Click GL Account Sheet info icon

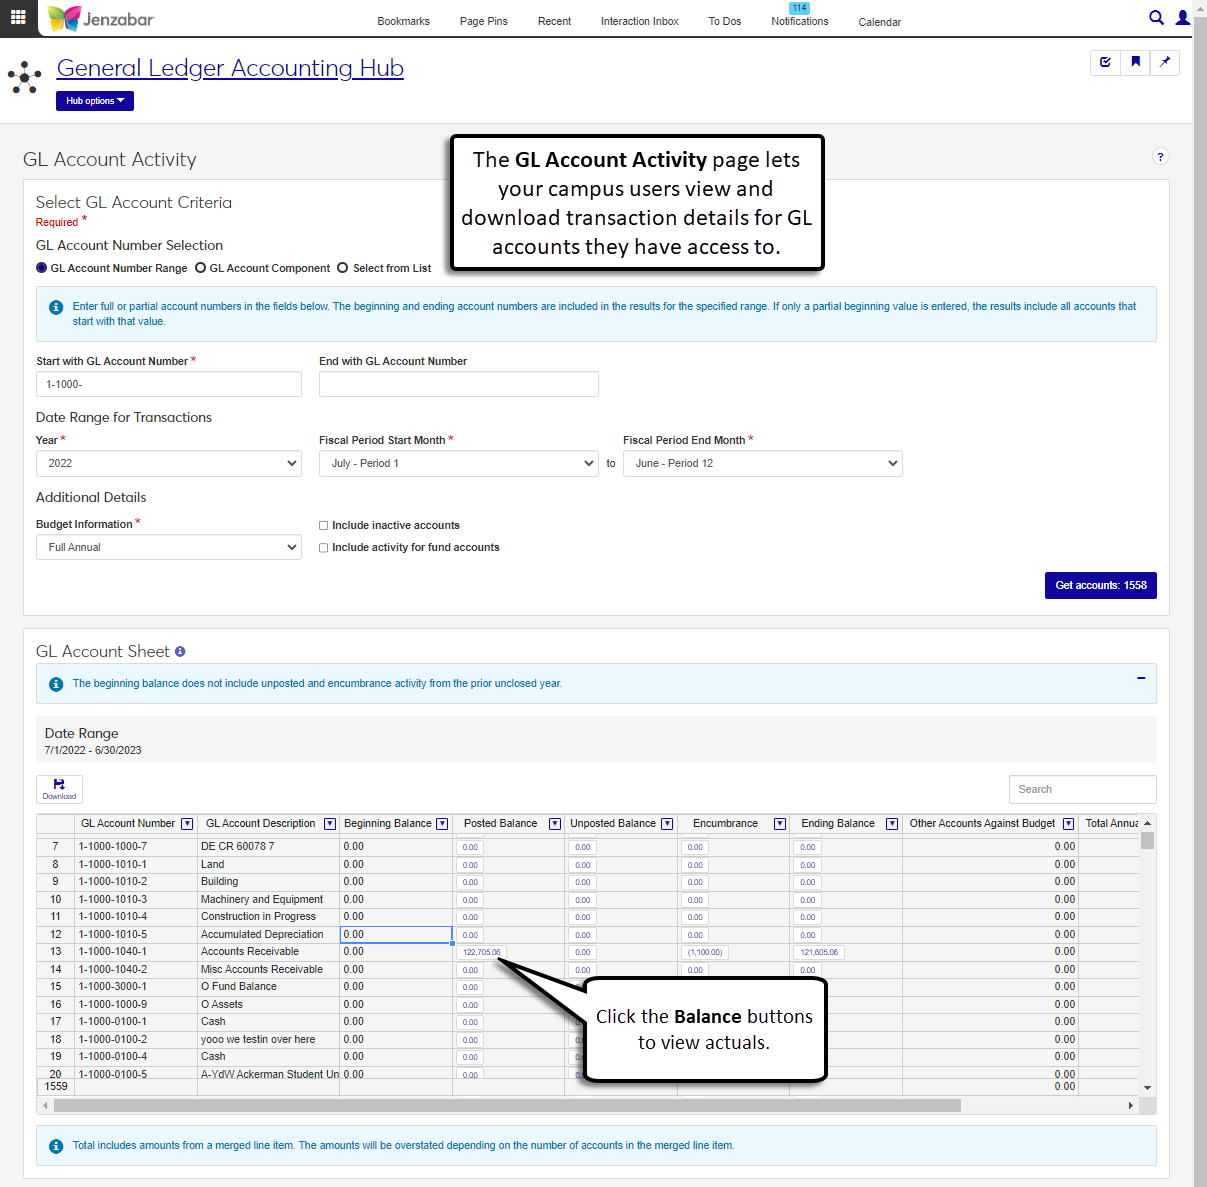coord(180,652)
